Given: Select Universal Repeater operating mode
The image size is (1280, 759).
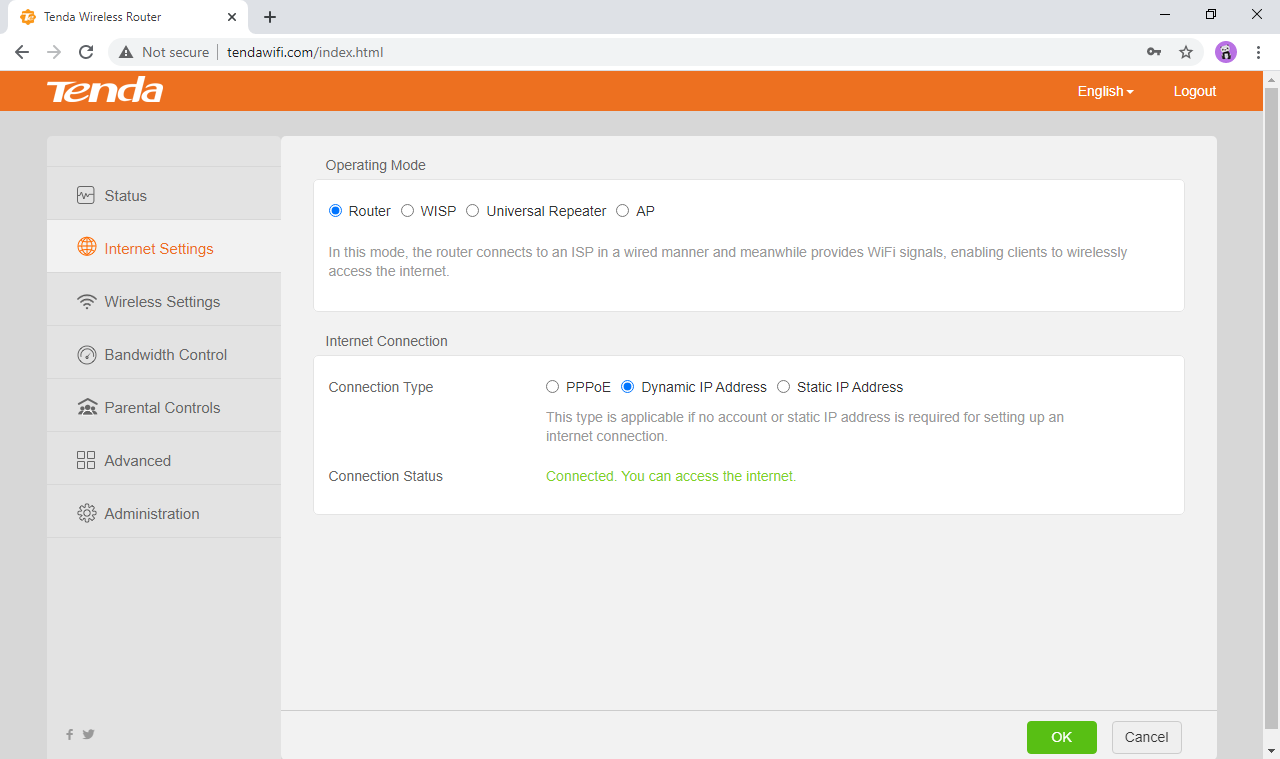Looking at the screenshot, I should coord(473,211).
